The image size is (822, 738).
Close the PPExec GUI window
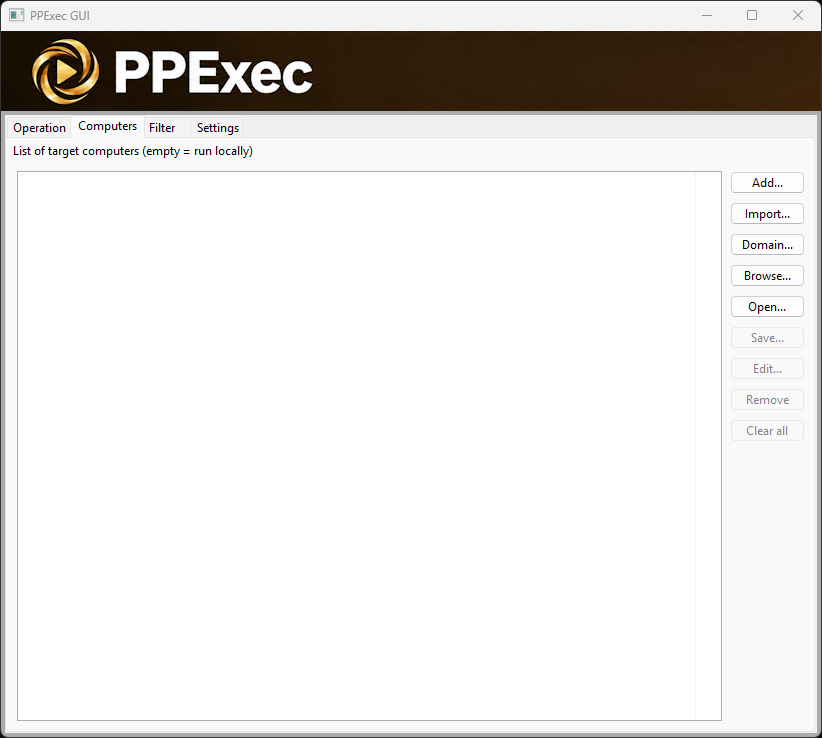(797, 15)
